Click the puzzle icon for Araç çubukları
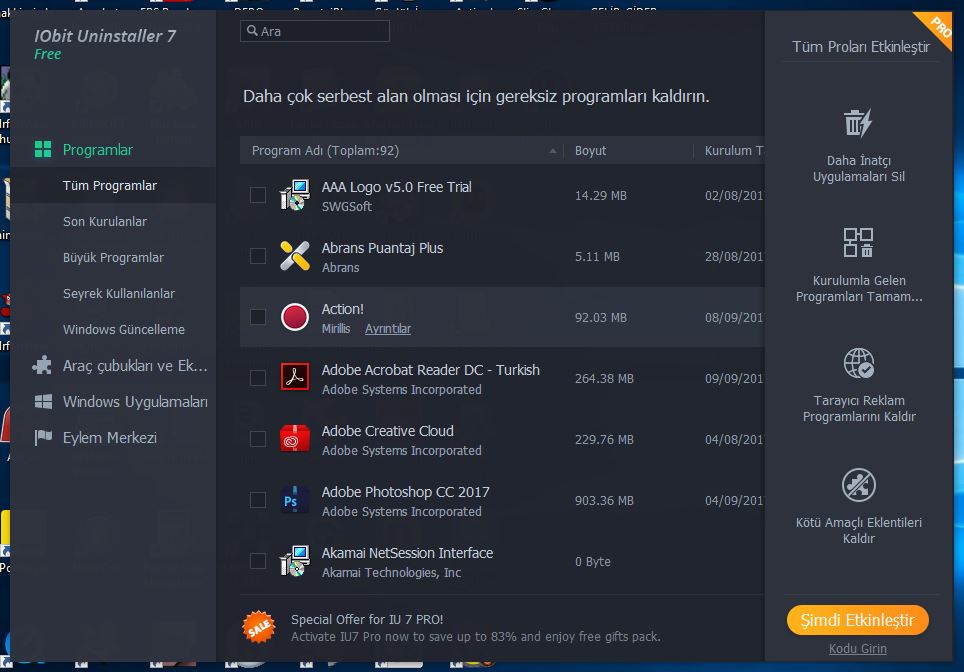964x672 pixels. (x=42, y=366)
